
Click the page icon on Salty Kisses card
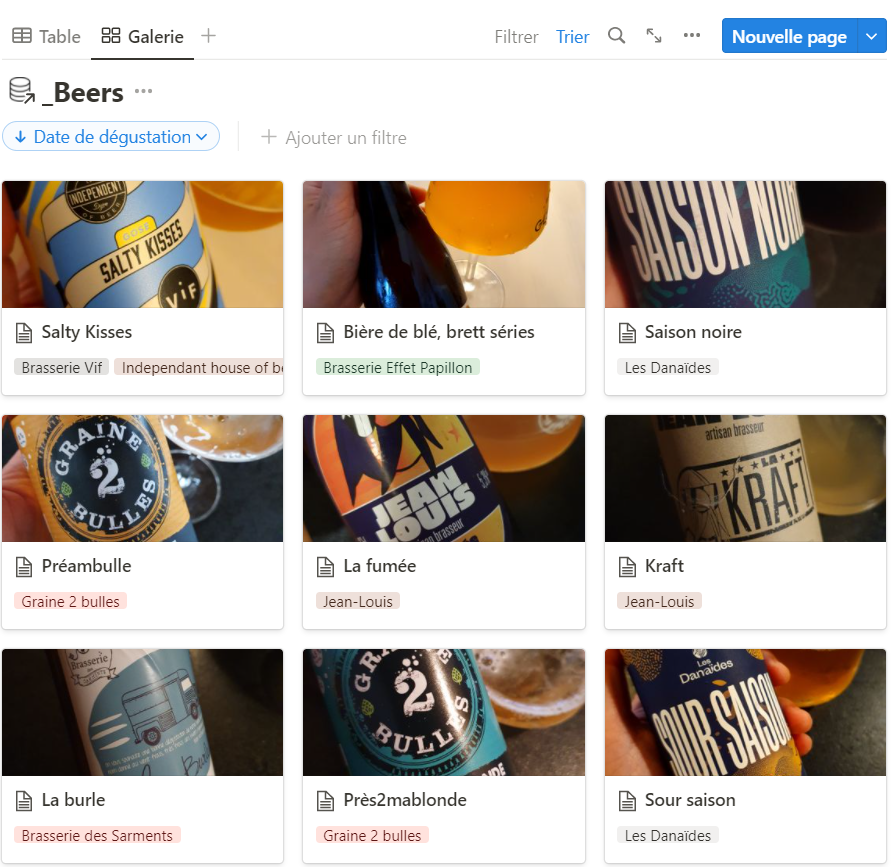point(24,331)
